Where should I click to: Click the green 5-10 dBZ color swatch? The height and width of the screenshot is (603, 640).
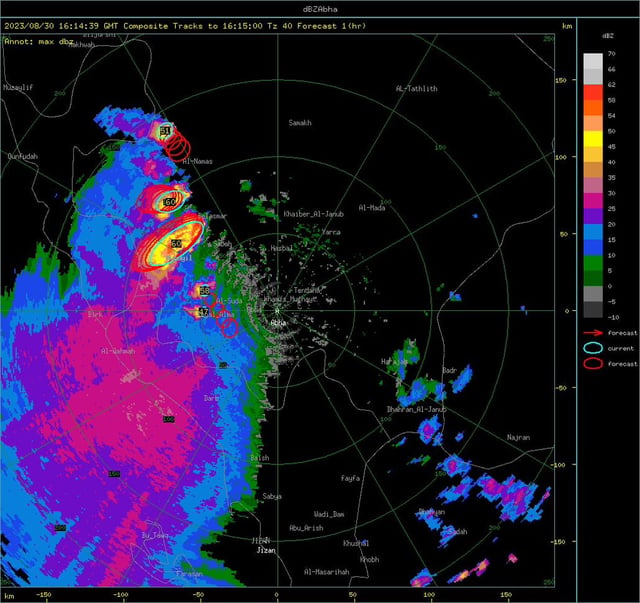(x=593, y=263)
